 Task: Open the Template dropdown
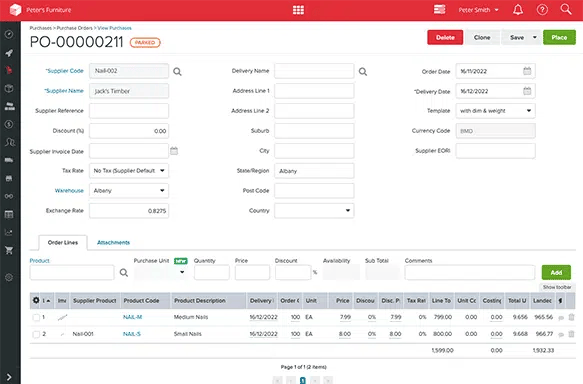pyautogui.click(x=496, y=111)
